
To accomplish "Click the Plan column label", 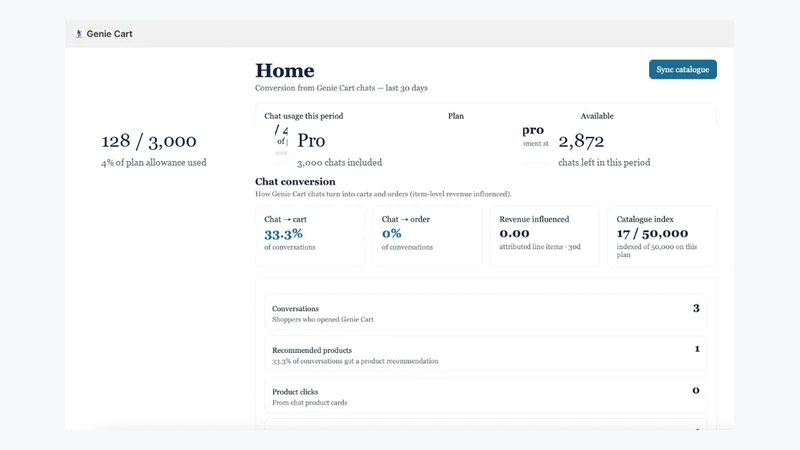I will point(456,116).
